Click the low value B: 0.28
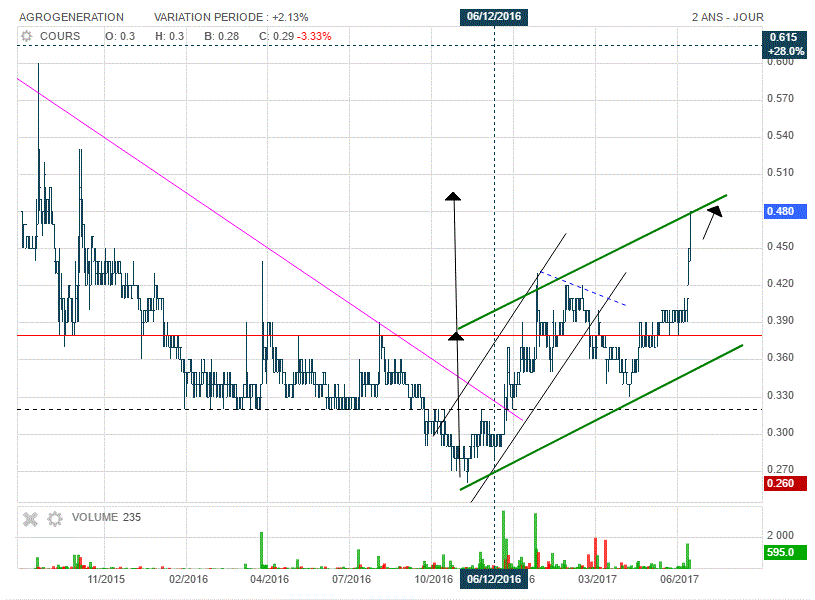815x600 pixels. (222, 36)
